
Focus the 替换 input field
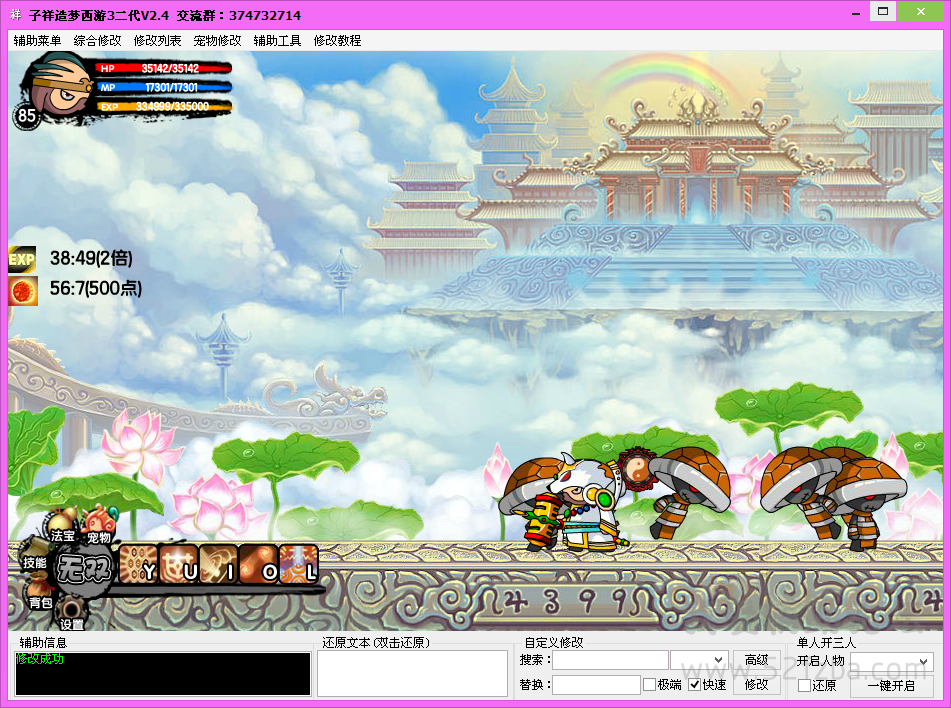coord(596,685)
